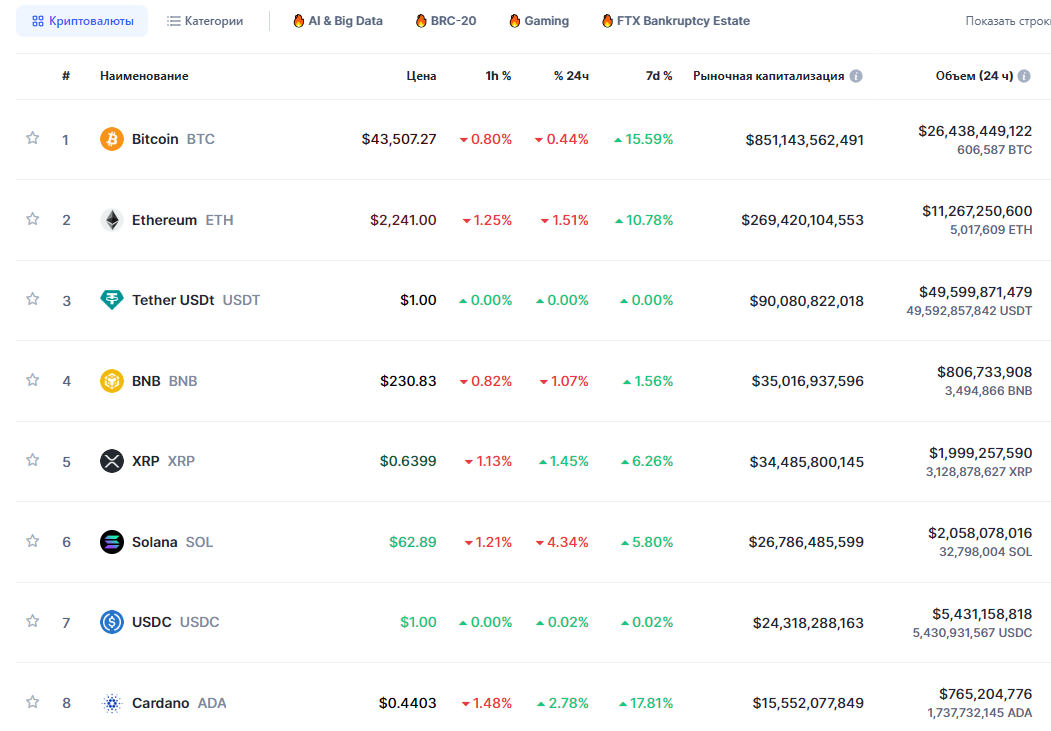1051x731 pixels.
Task: Click the flame icon before Gaming
Action: tap(515, 21)
